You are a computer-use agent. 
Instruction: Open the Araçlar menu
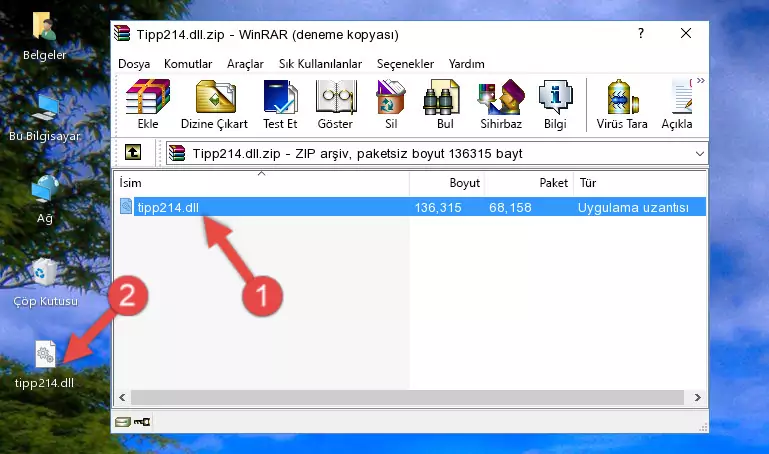pyautogui.click(x=245, y=64)
